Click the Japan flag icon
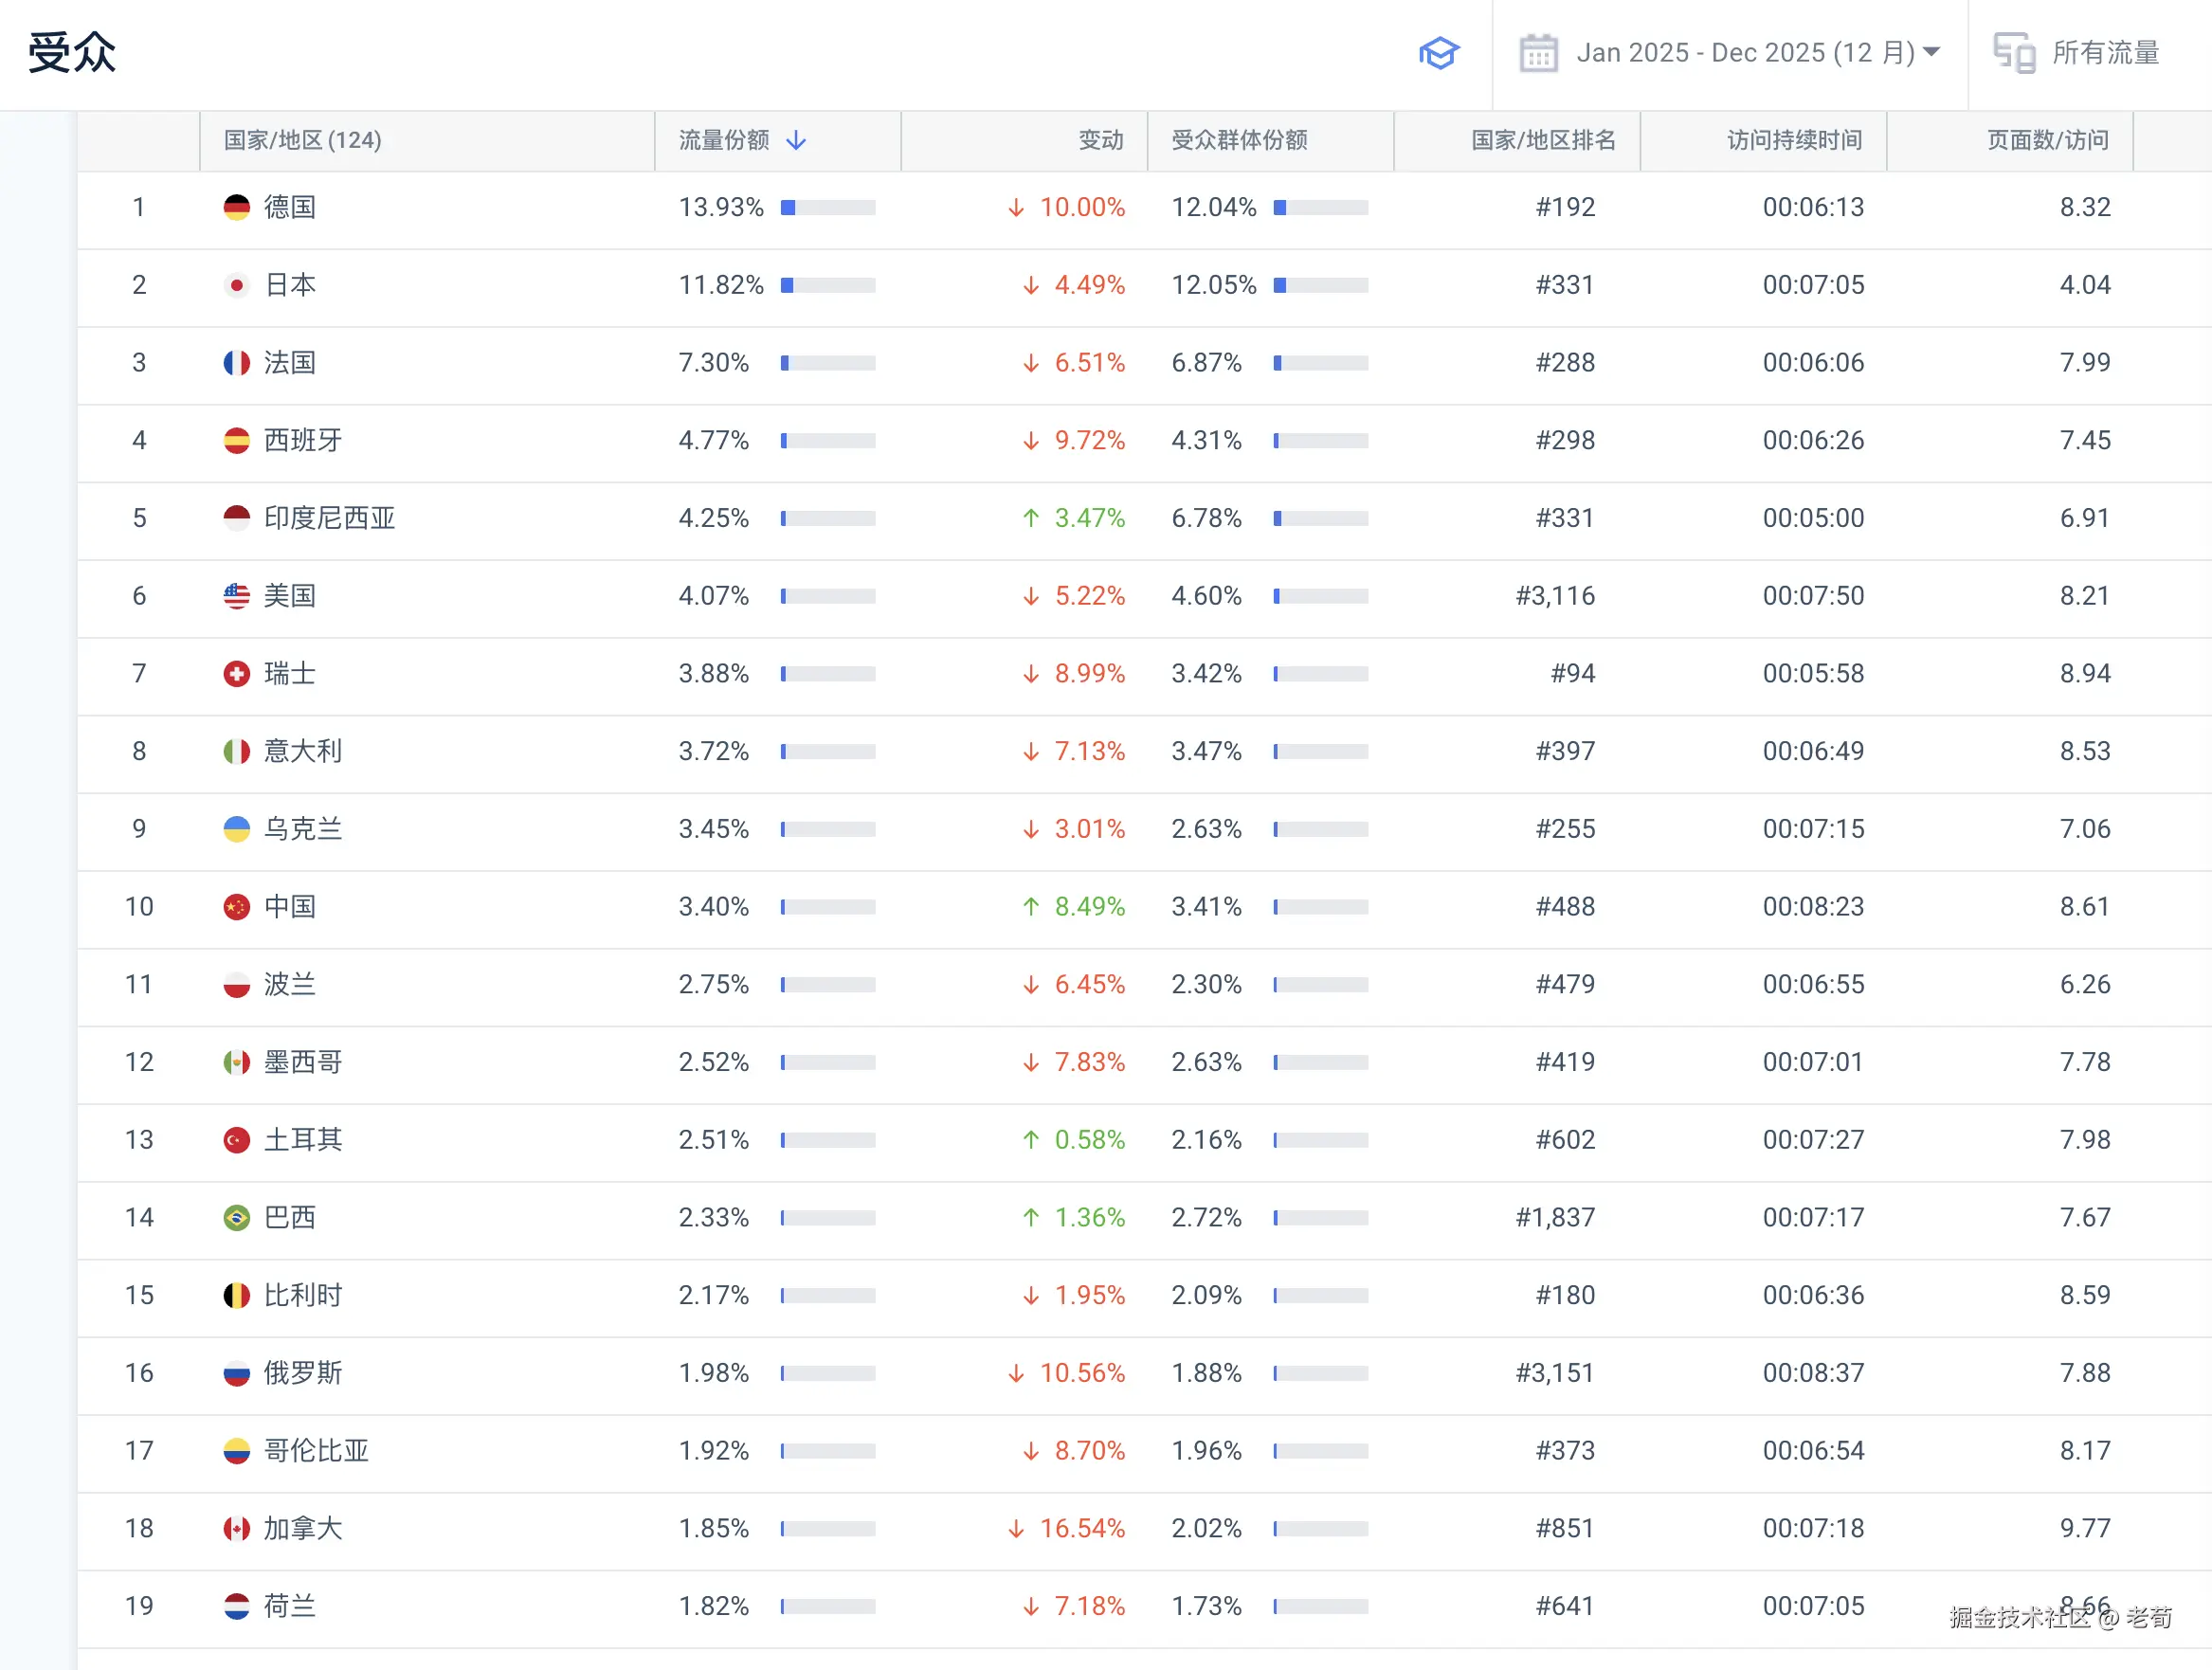This screenshot has width=2212, height=1670. pyautogui.click(x=236, y=285)
